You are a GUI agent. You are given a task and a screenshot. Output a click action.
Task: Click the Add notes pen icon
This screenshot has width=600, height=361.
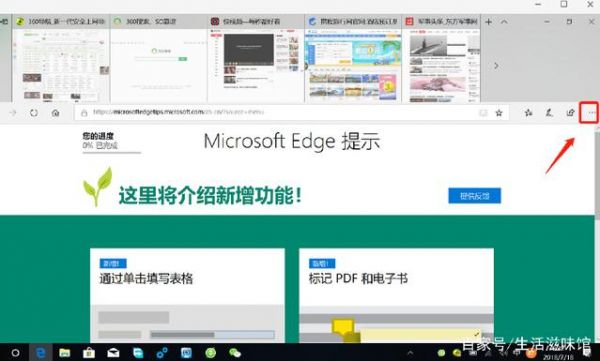pyautogui.click(x=549, y=113)
